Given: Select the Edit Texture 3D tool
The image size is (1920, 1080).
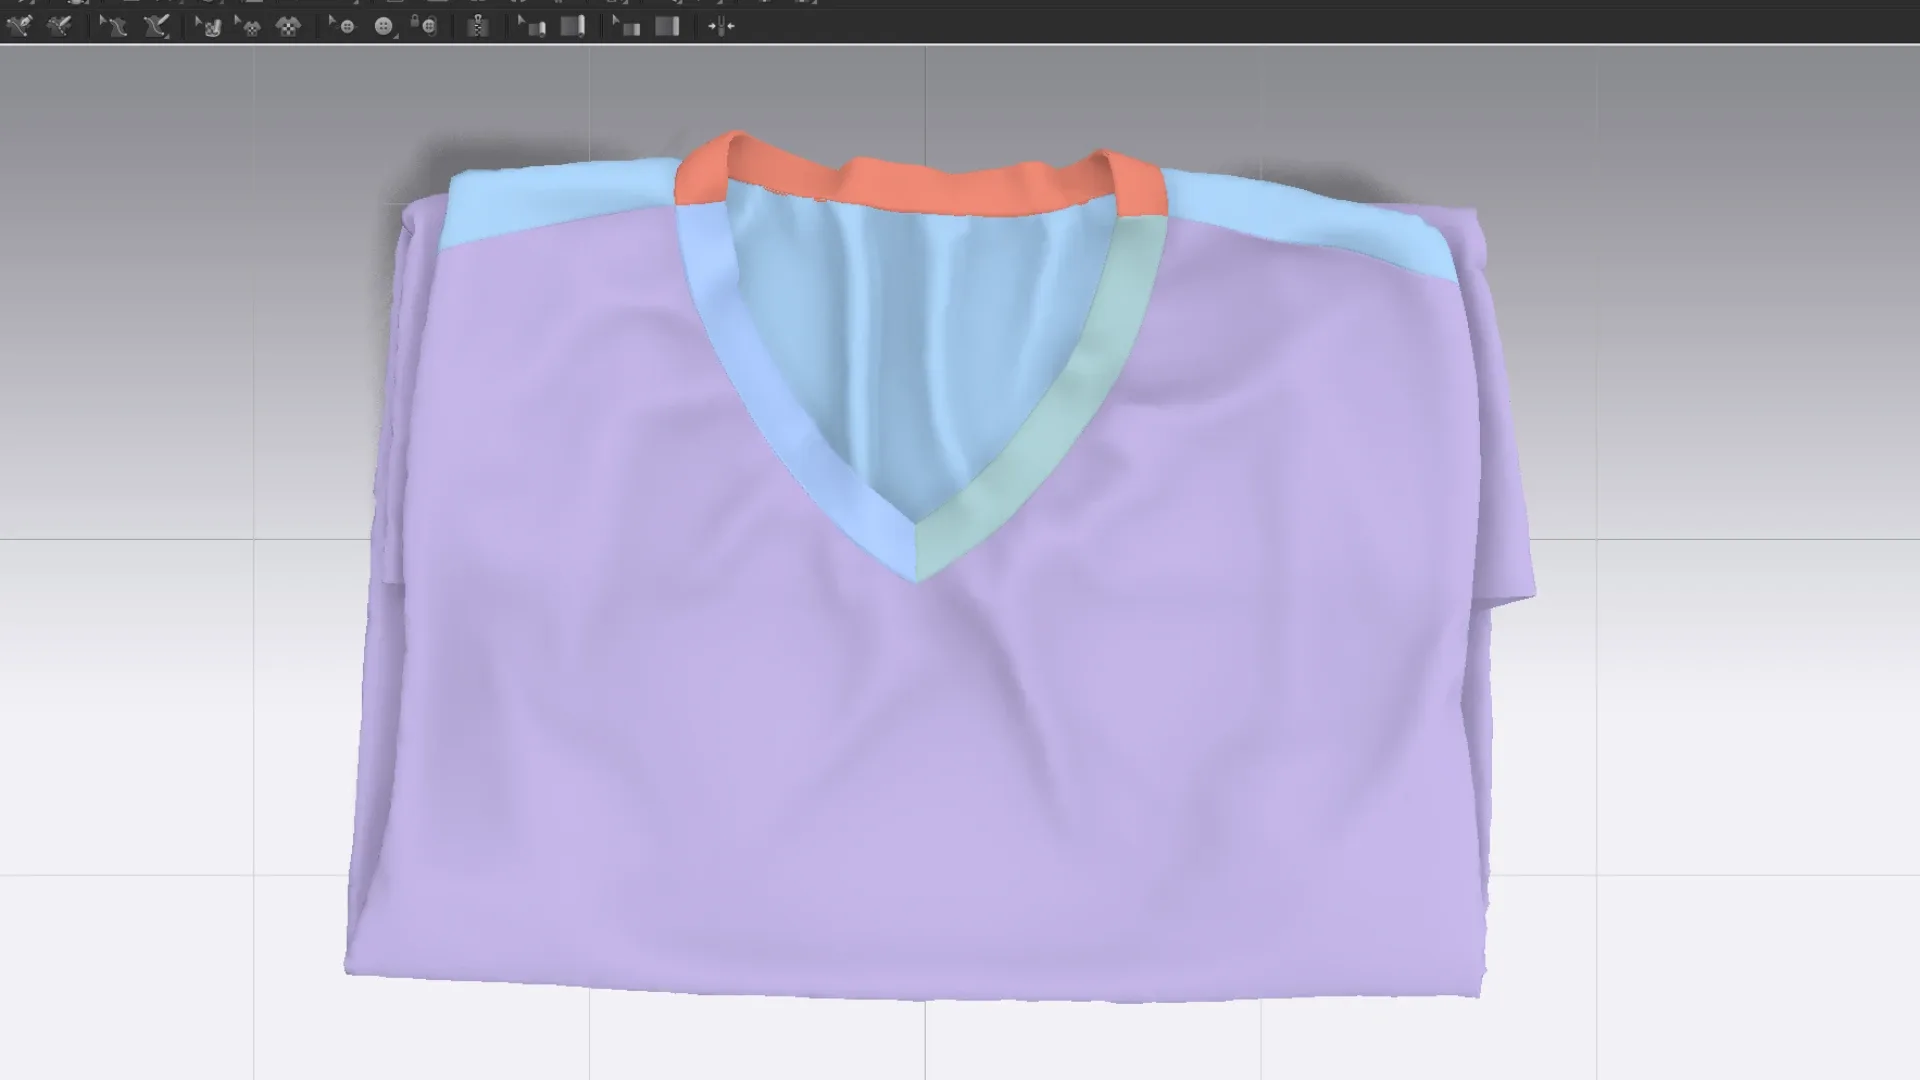Looking at the screenshot, I should pyautogui.click(x=208, y=26).
